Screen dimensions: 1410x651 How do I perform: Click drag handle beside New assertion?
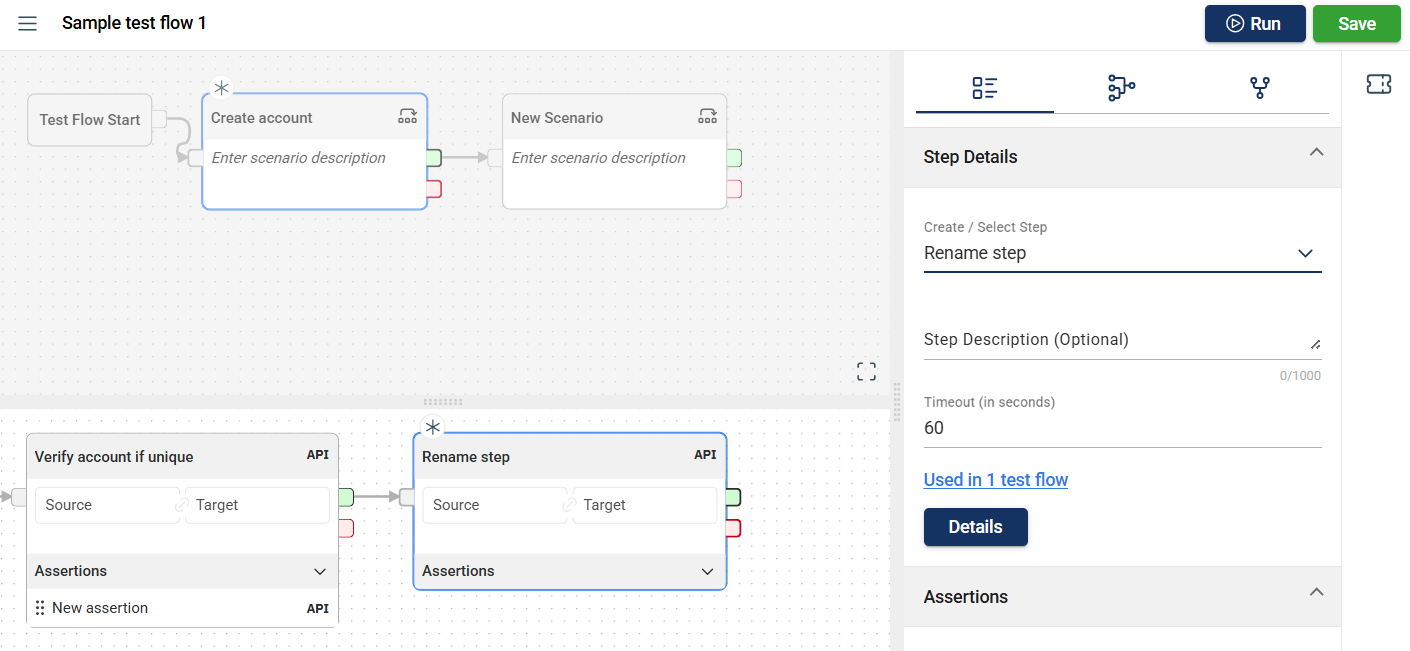pos(40,608)
